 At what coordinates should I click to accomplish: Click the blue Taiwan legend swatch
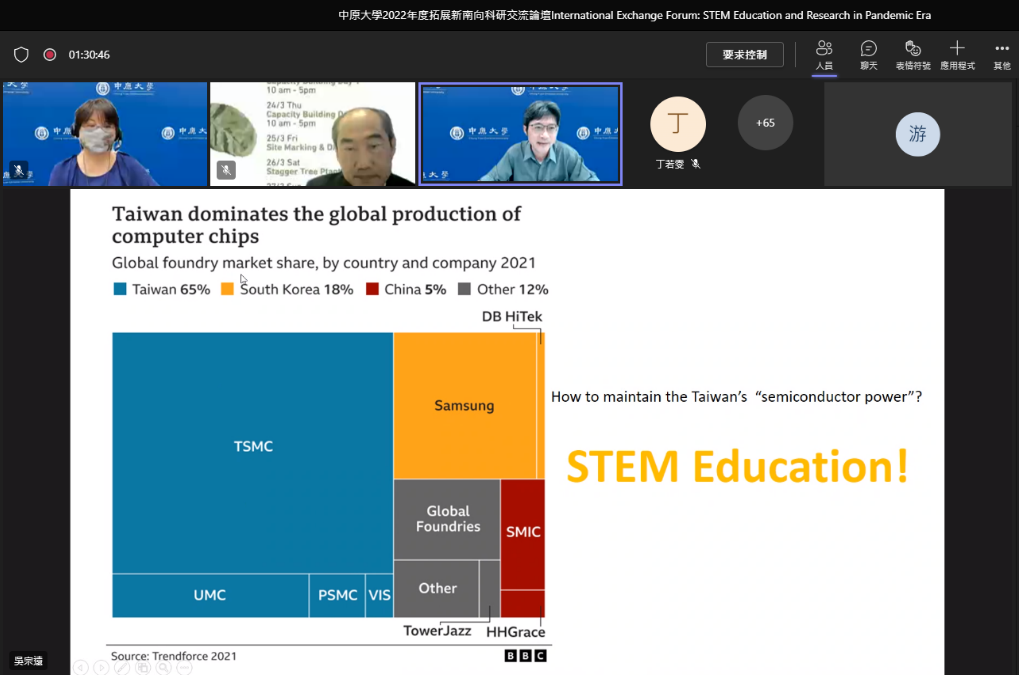120,289
